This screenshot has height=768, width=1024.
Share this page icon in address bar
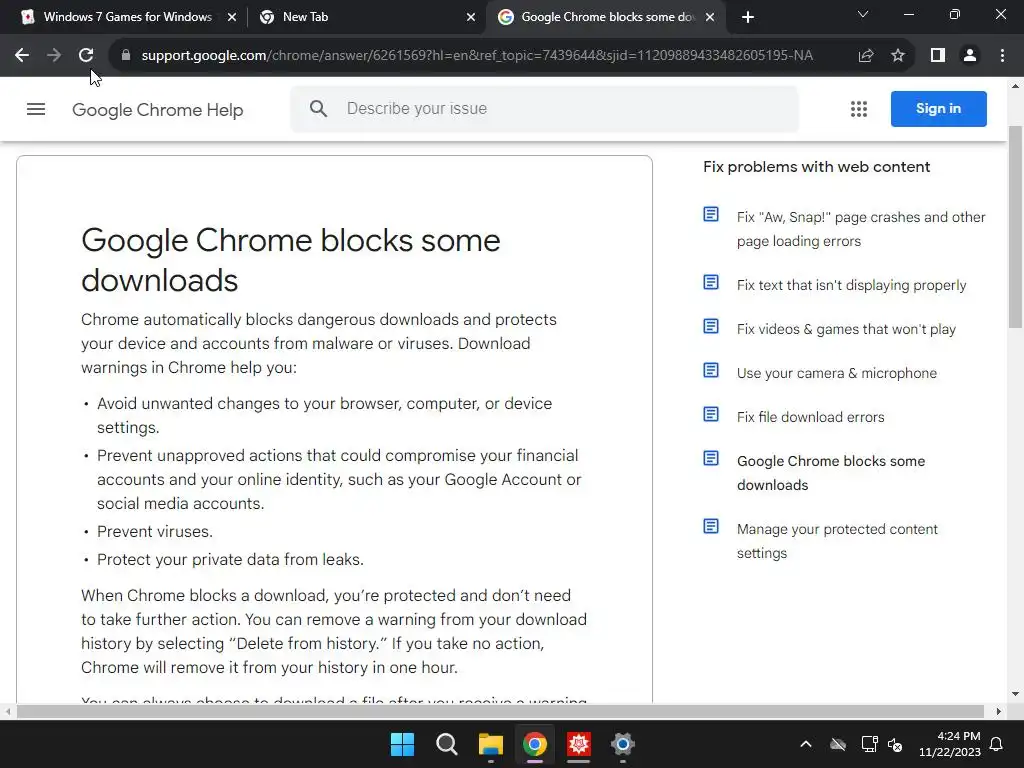[866, 56]
